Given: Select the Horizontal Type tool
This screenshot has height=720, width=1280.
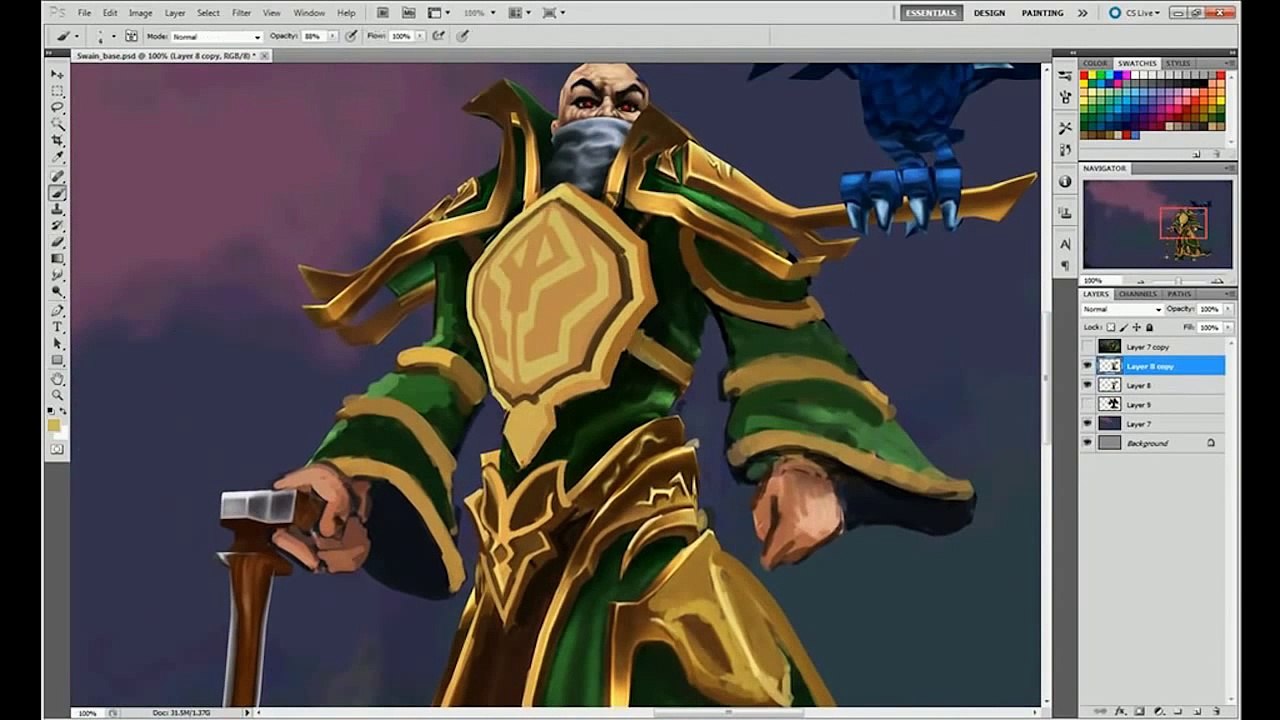Looking at the screenshot, I should click(58, 327).
